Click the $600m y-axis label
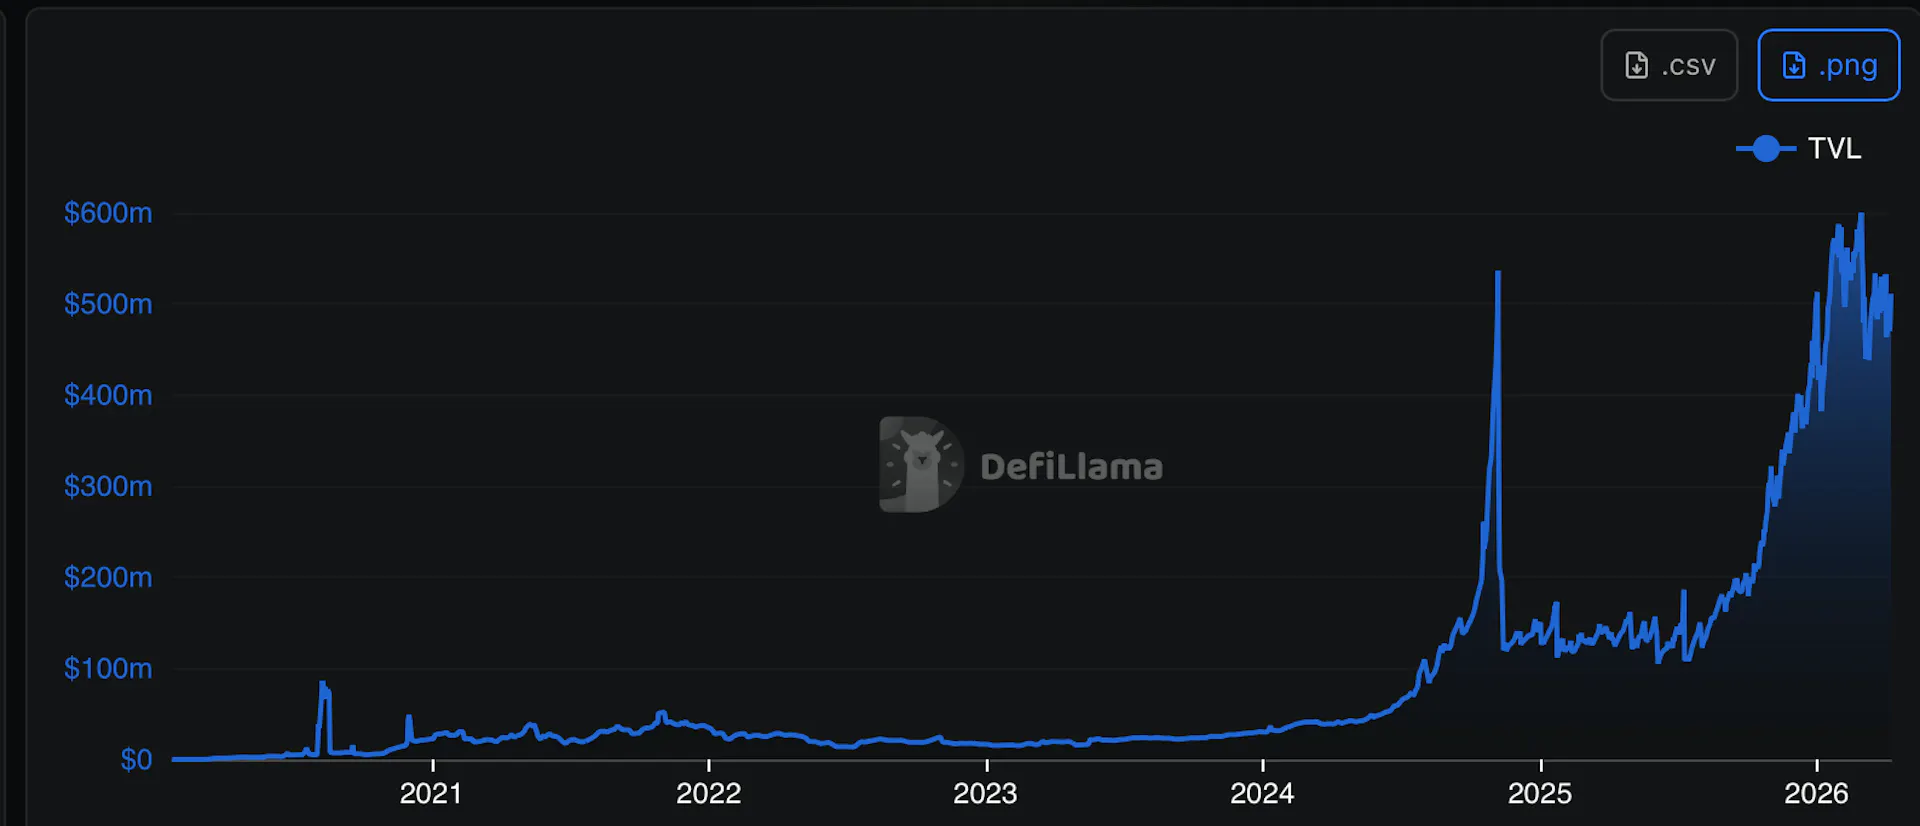Viewport: 1920px width, 826px height. (x=108, y=213)
